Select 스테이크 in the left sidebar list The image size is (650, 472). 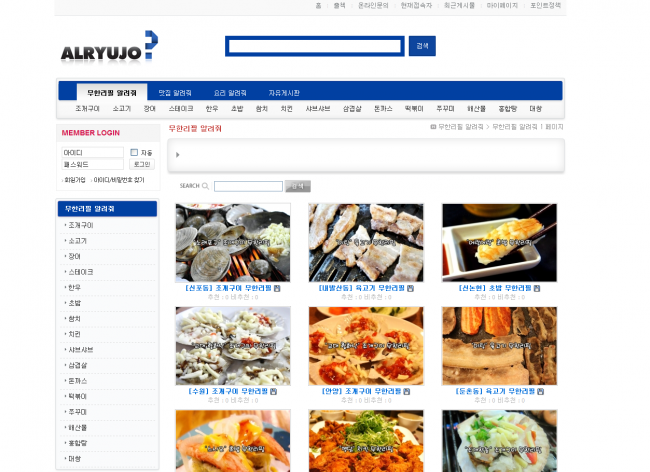pyautogui.click(x=81, y=272)
